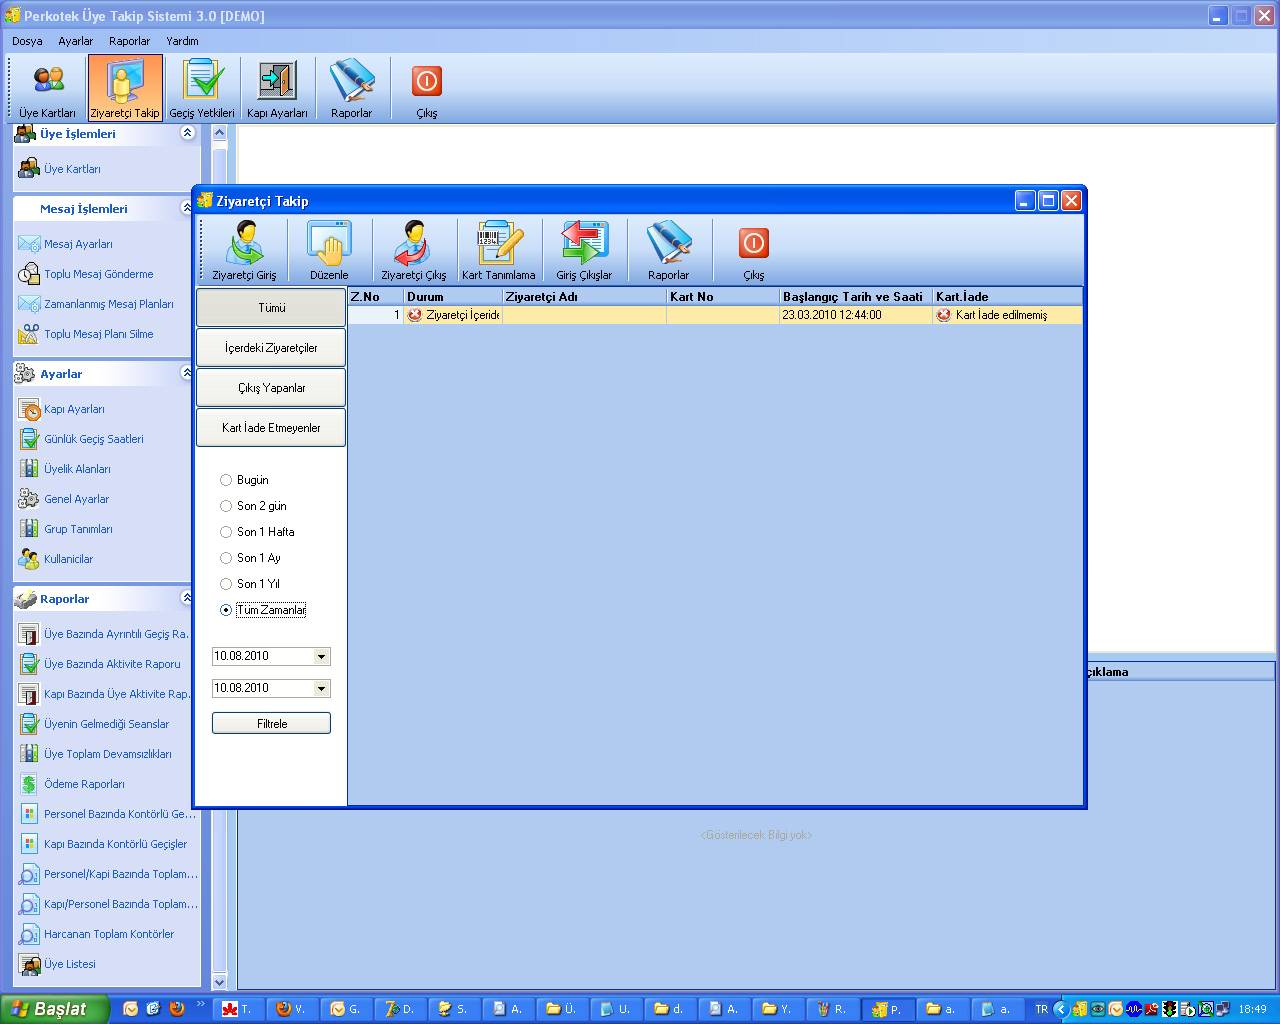Click the Düzenle toolbar icon
Image resolution: width=1280 pixels, height=1024 pixels.
tap(329, 250)
